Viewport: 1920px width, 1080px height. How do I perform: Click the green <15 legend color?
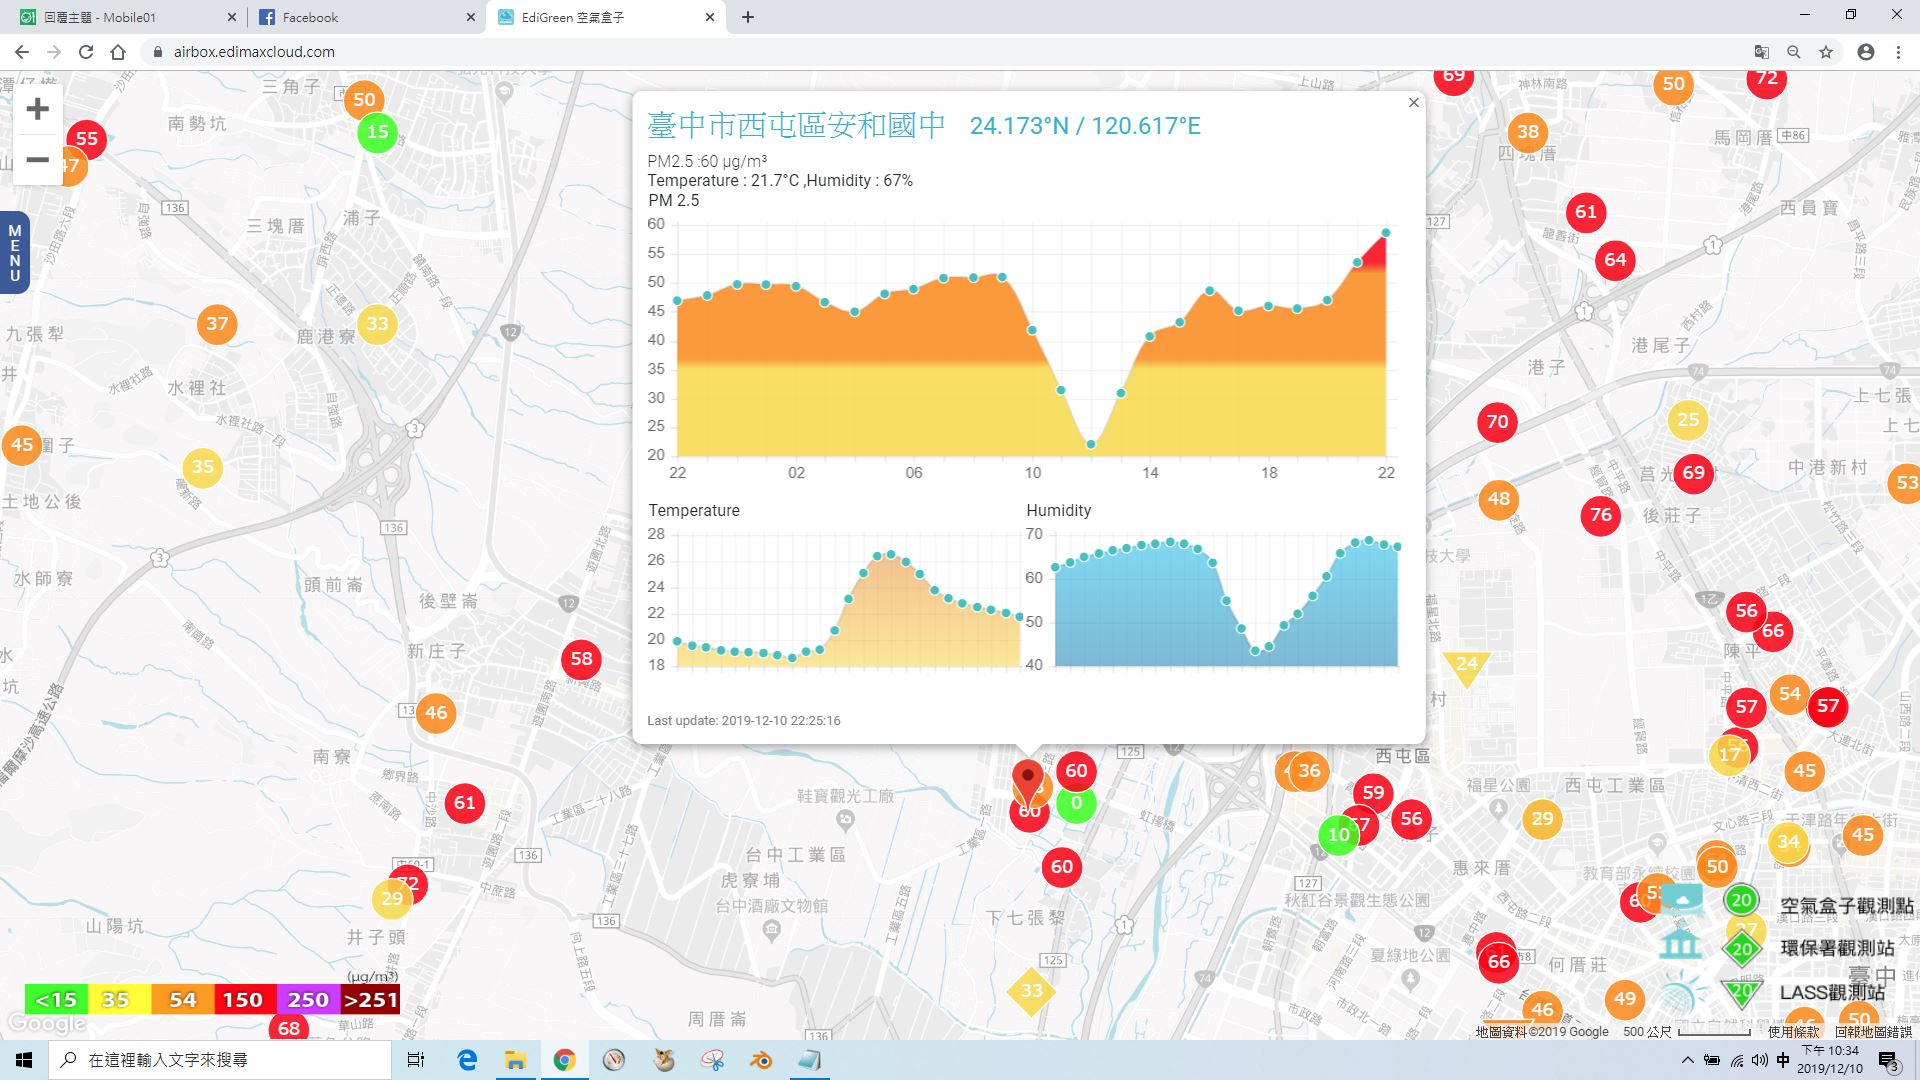(56, 999)
